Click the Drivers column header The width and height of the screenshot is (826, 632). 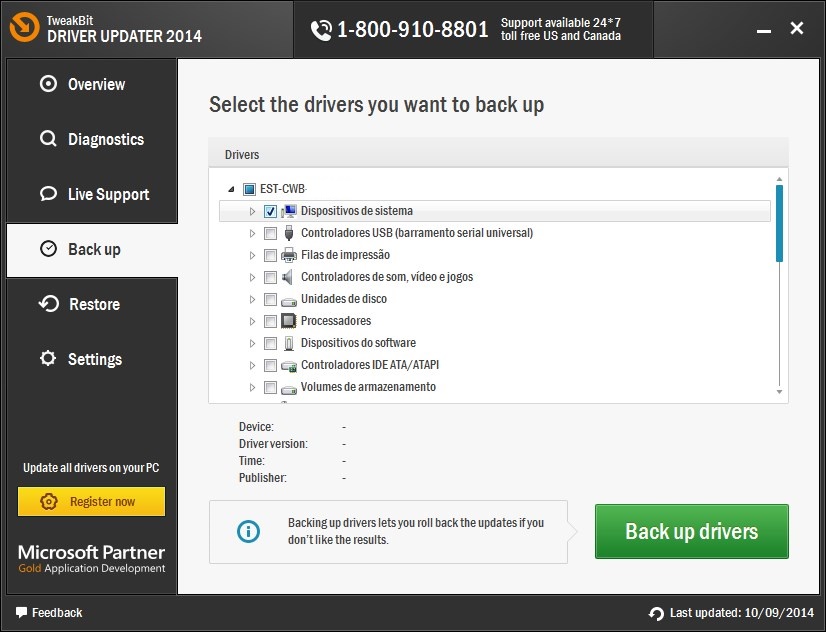(x=498, y=154)
